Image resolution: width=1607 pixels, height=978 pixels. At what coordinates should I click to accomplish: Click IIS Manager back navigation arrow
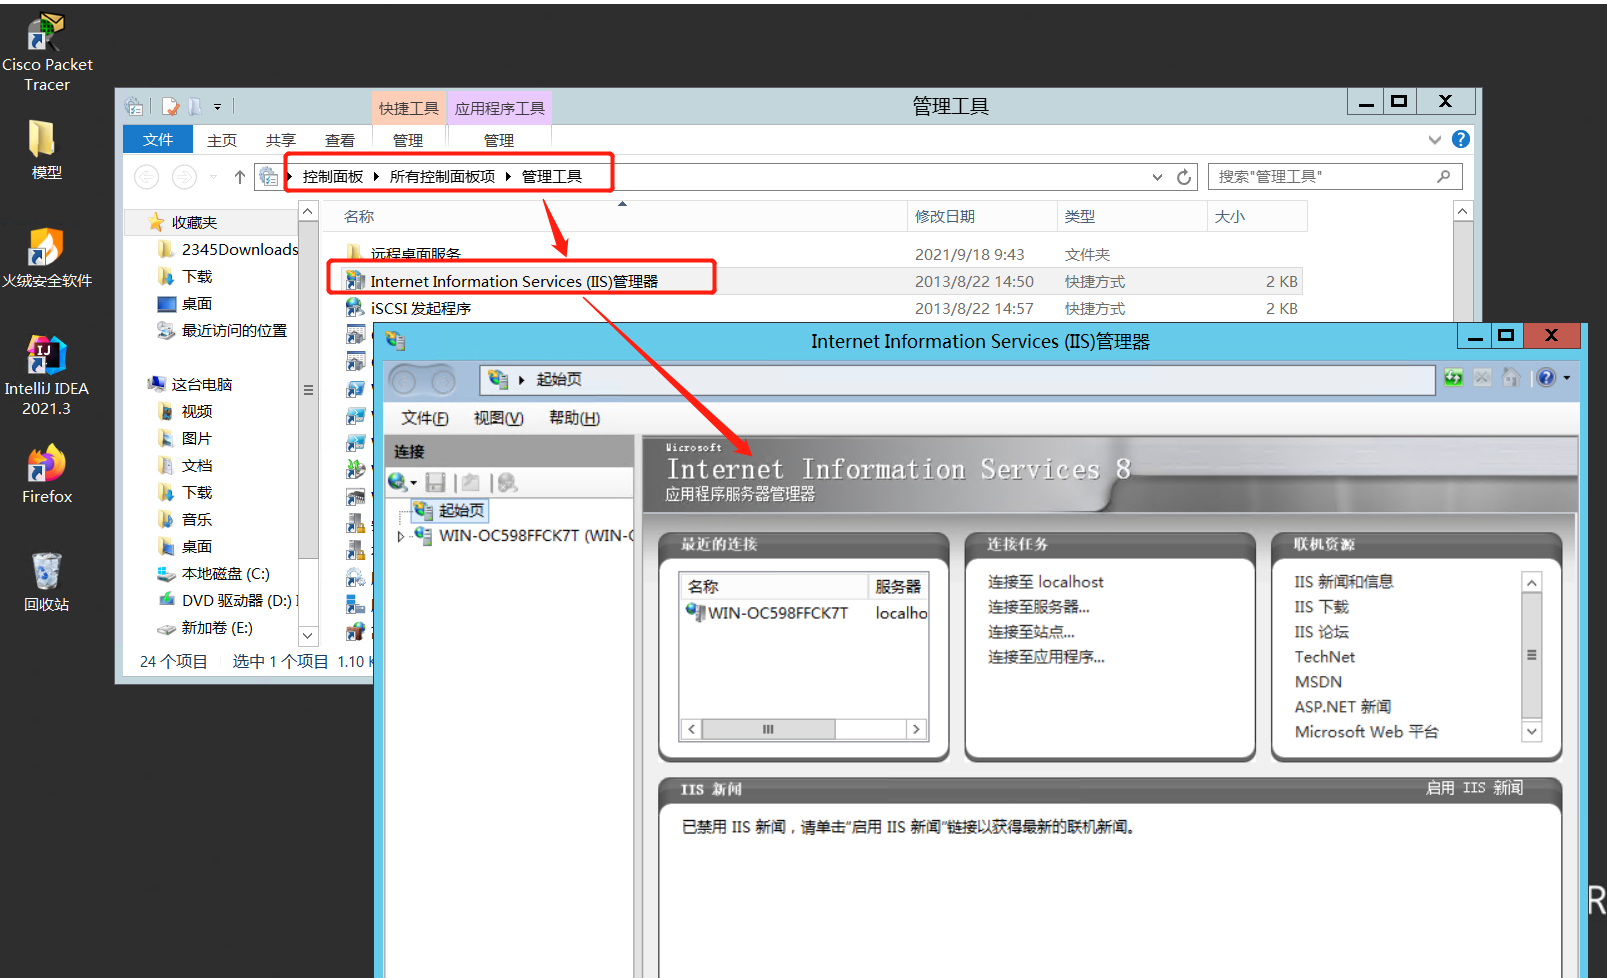(403, 380)
